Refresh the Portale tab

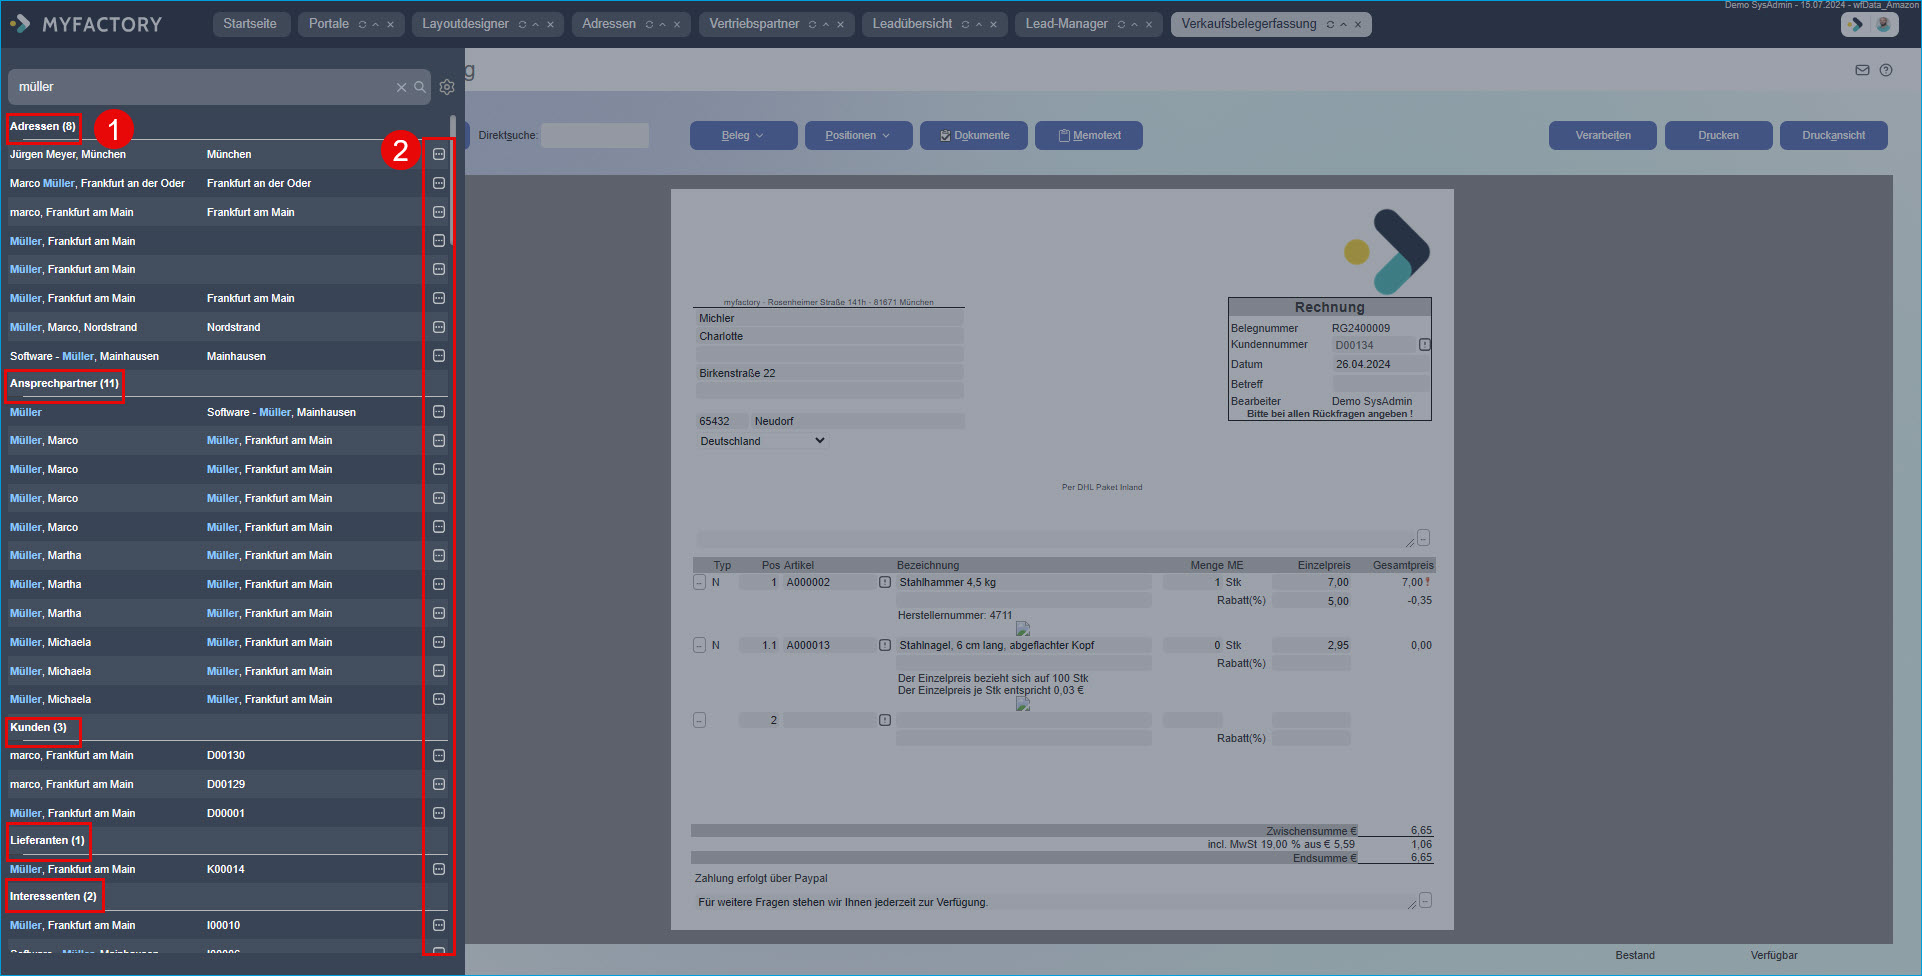click(362, 25)
